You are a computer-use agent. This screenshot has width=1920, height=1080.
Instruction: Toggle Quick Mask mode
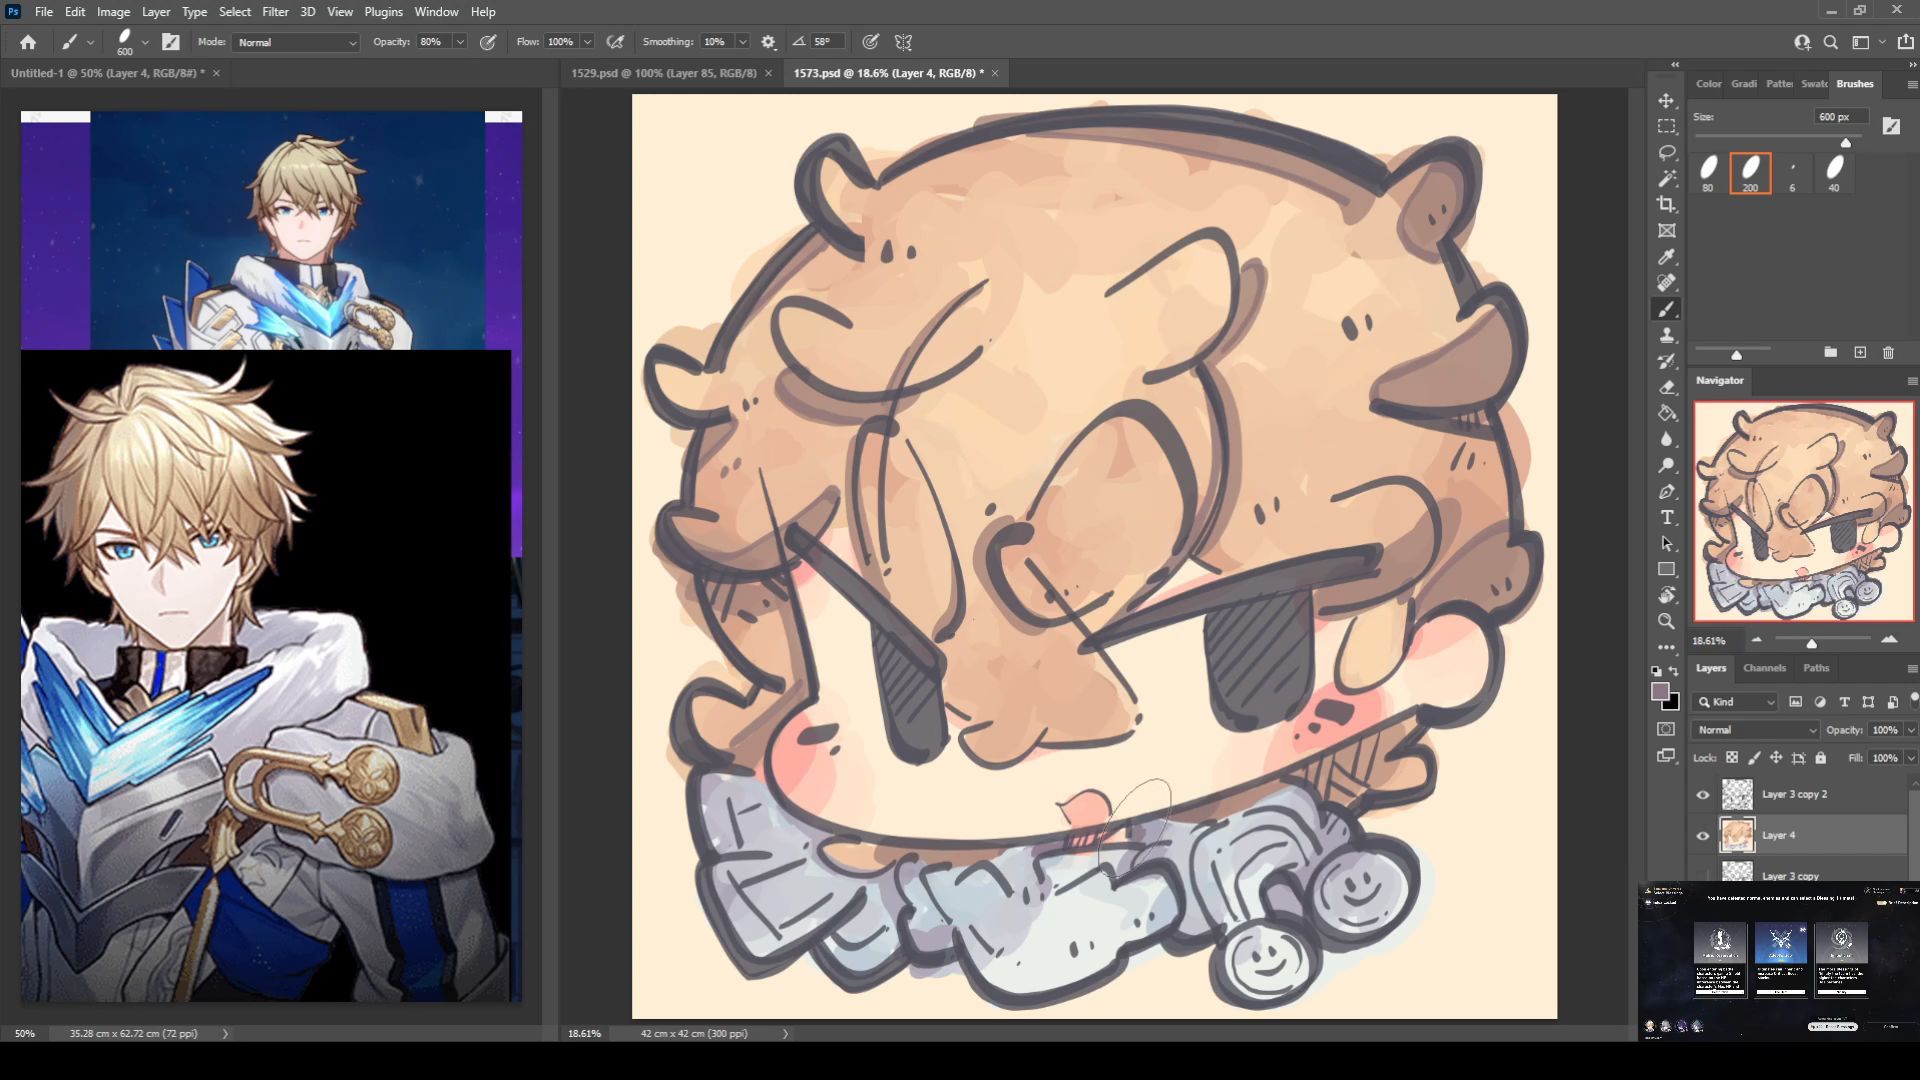point(1666,729)
